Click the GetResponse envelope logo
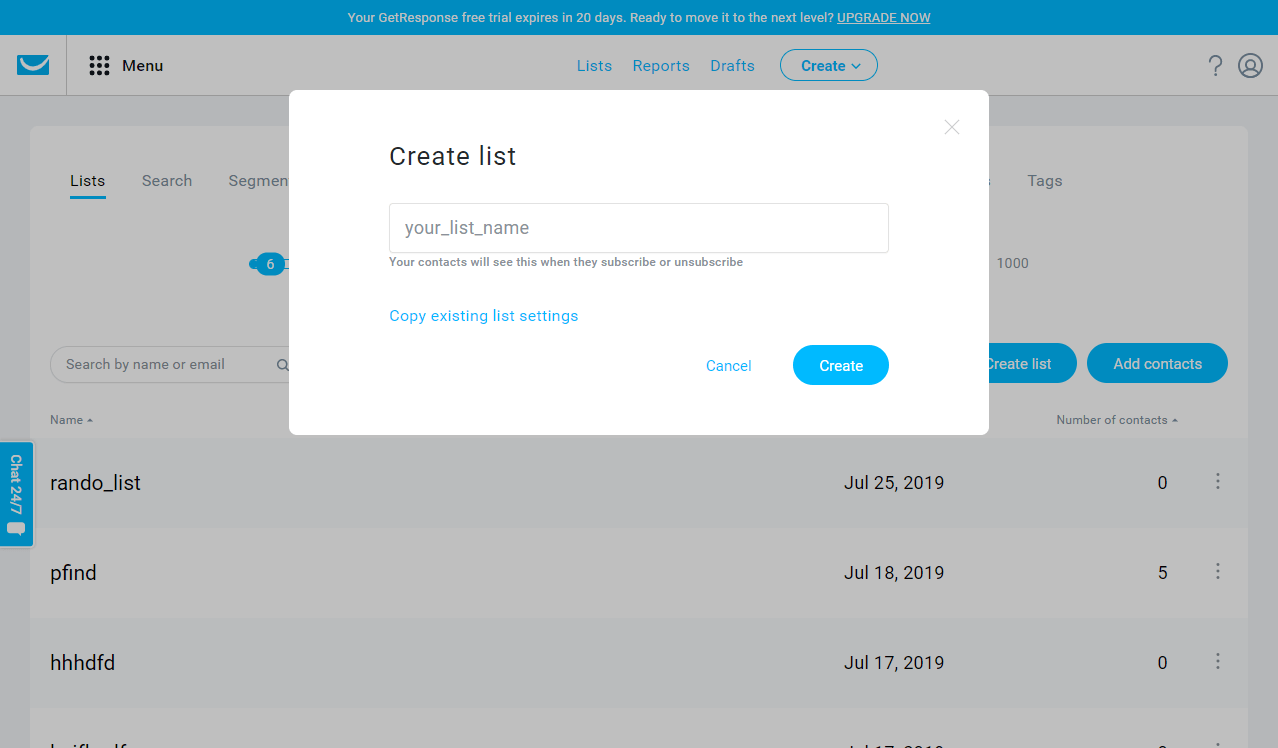Screen dimensions: 1278x748 point(33,65)
